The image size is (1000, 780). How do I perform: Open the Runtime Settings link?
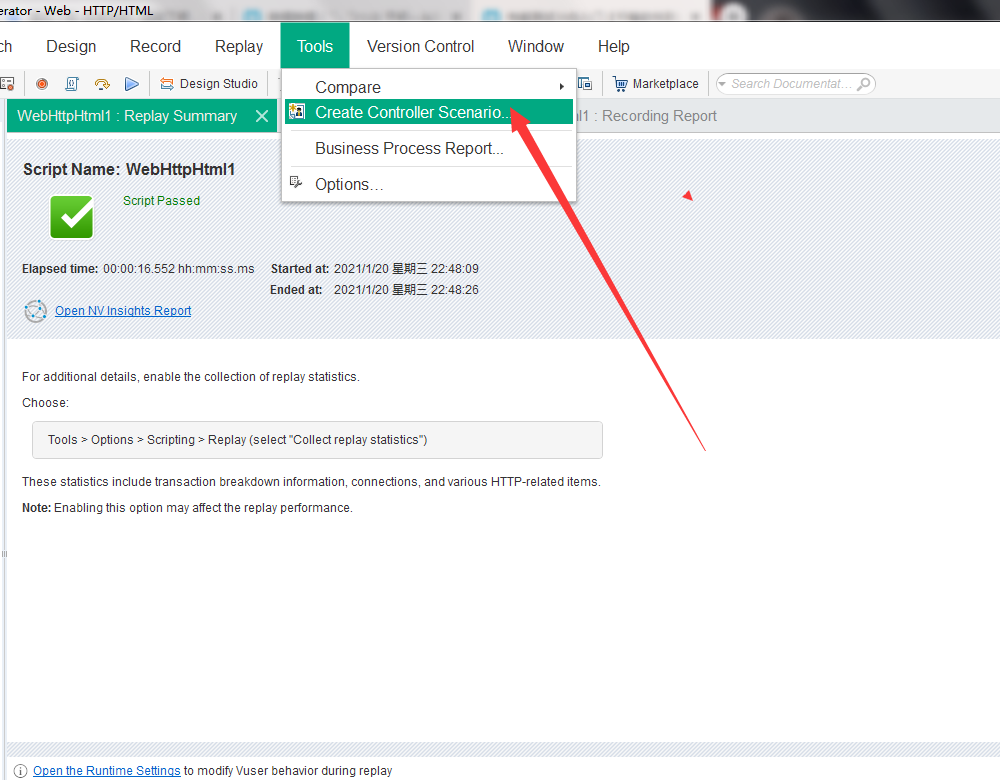click(106, 770)
